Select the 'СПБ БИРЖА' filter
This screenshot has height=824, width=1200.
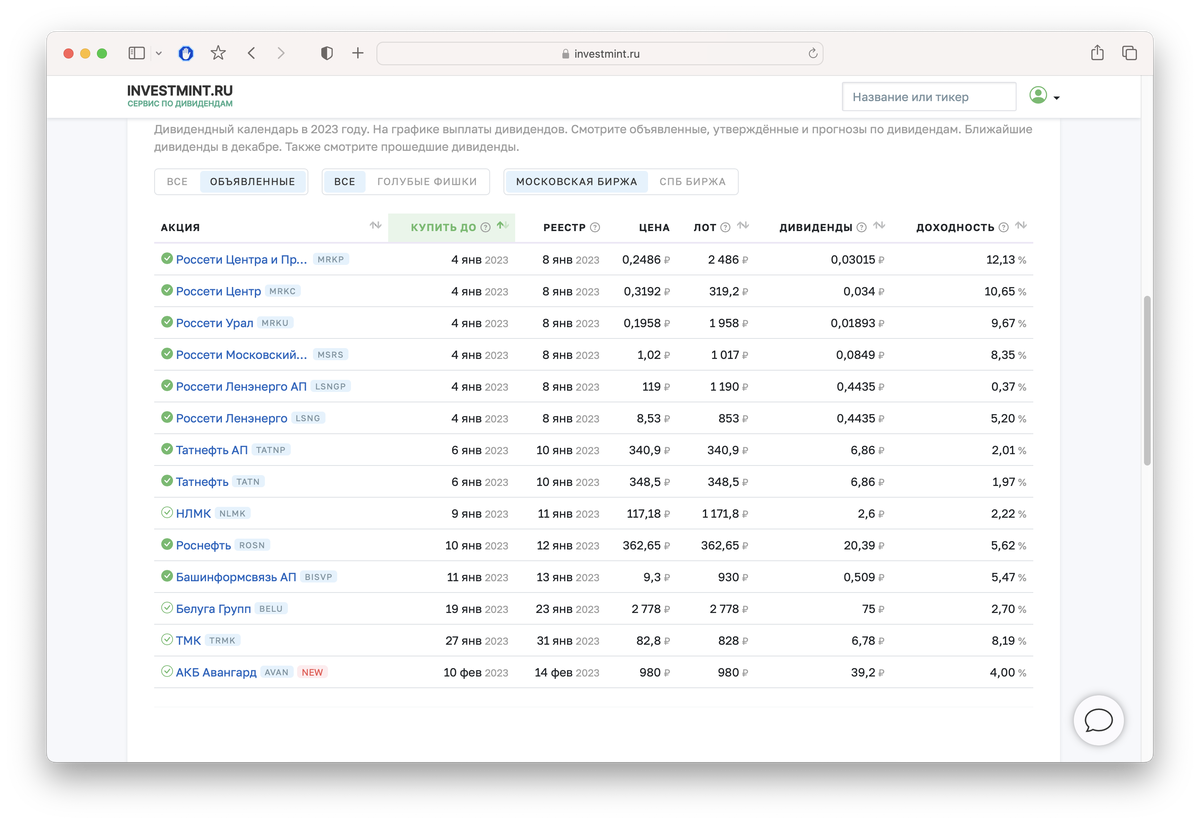[692, 182]
